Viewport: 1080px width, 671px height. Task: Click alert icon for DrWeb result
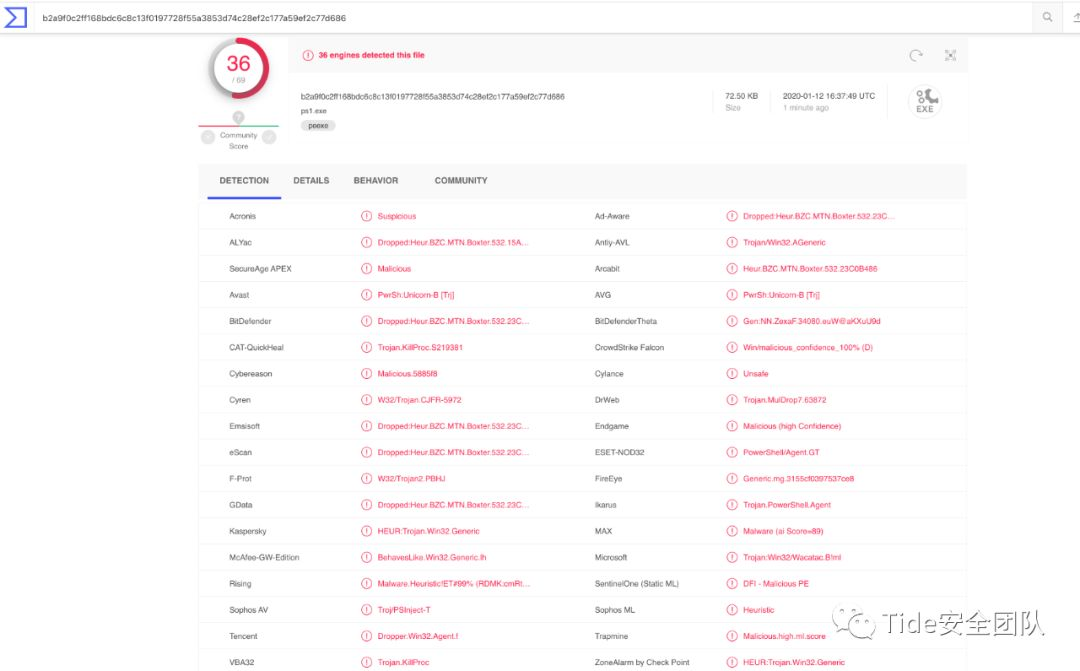click(x=732, y=400)
